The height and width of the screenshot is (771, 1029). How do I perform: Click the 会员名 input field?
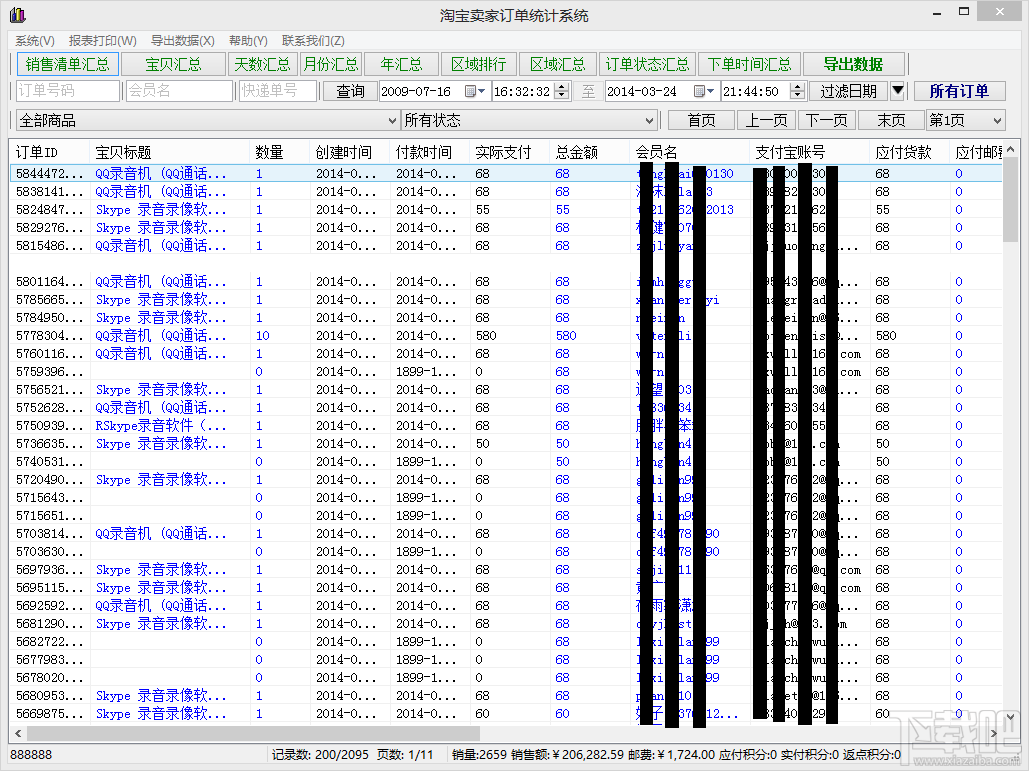179,91
